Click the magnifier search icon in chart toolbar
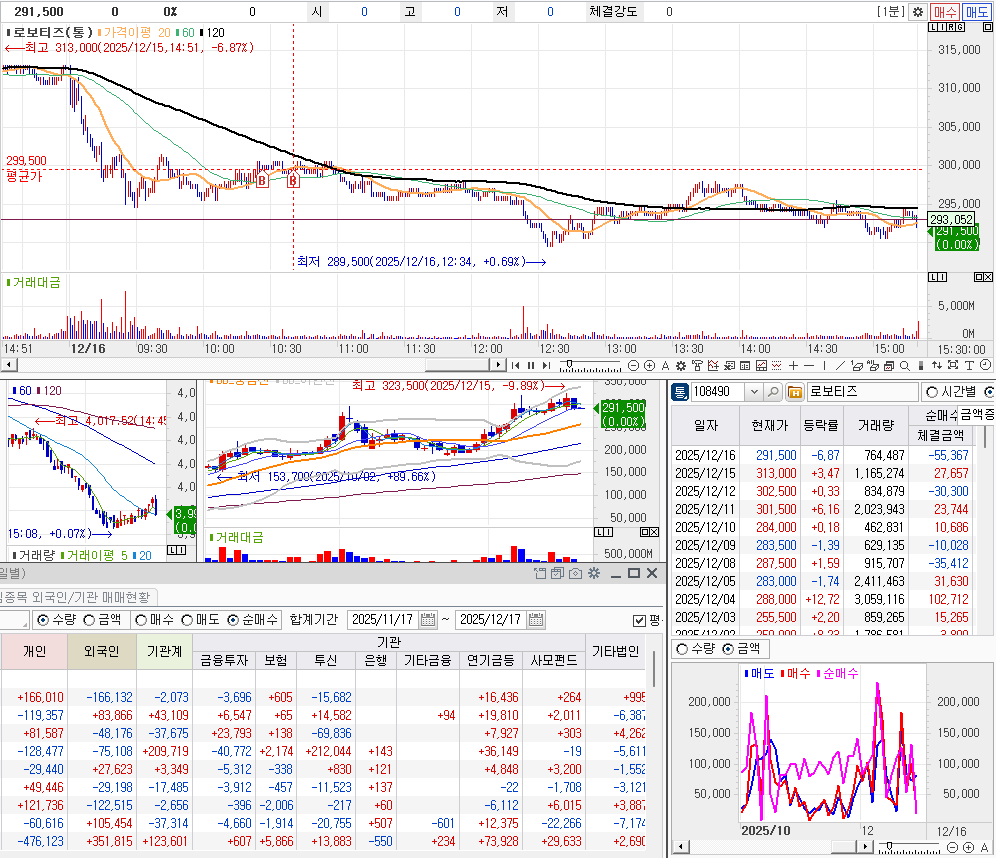 click(905, 365)
